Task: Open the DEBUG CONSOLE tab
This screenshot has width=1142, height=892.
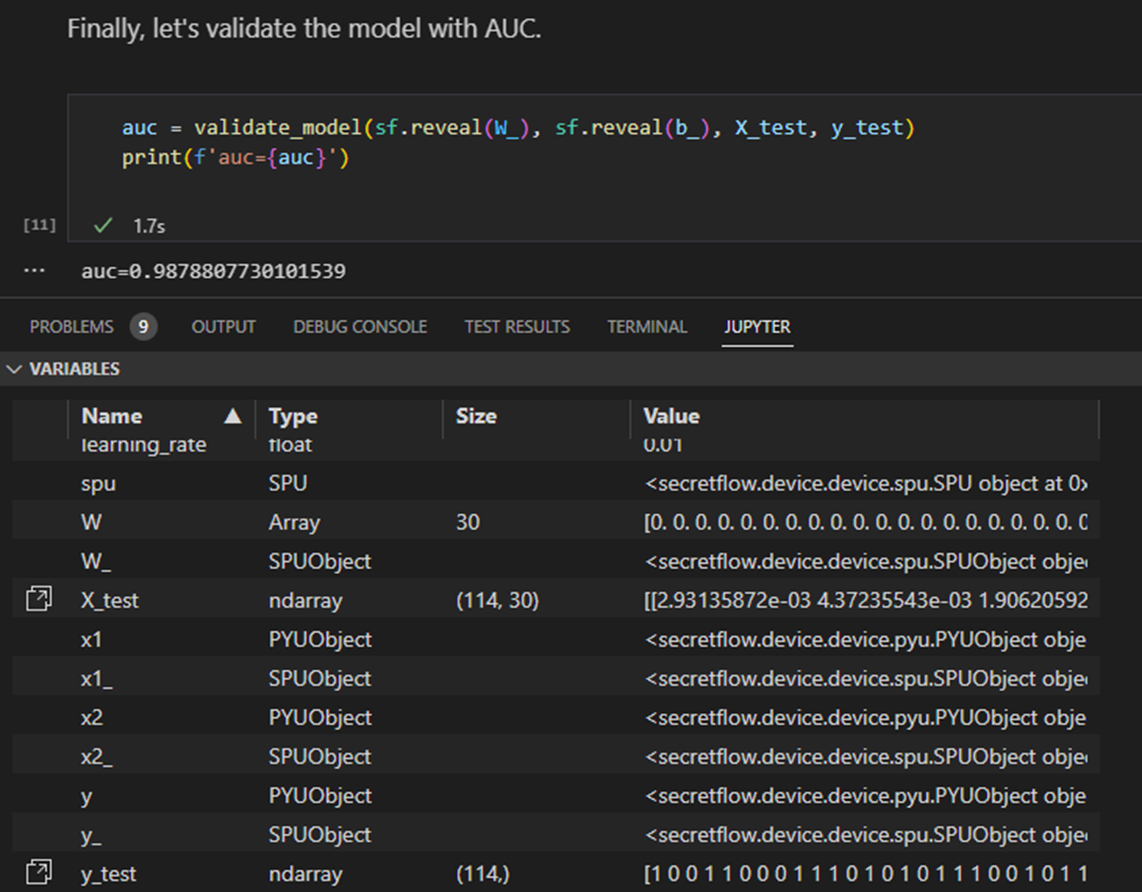Action: 360,326
